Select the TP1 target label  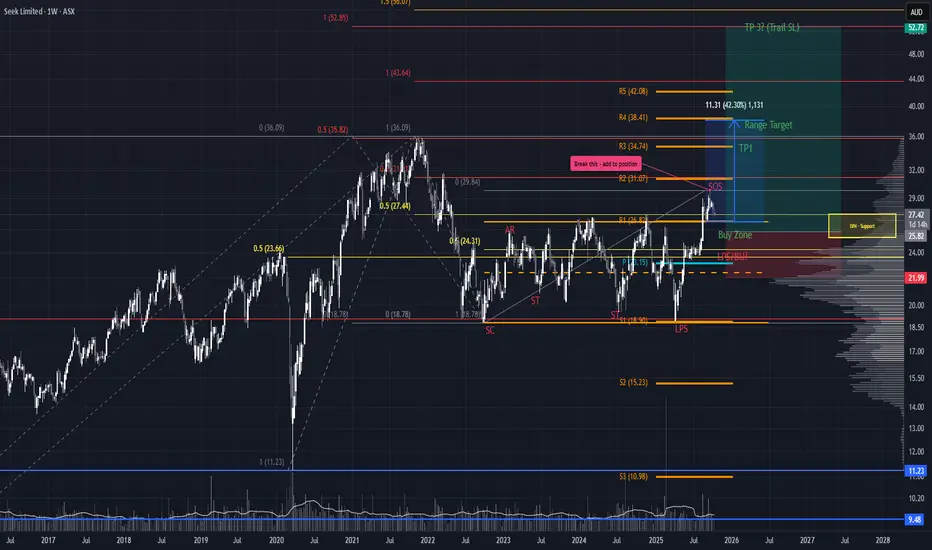[x=745, y=148]
